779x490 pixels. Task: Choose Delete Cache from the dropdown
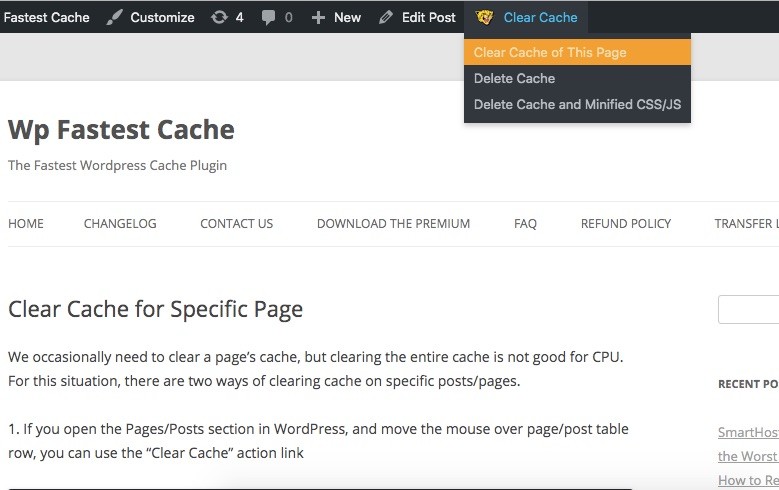(514, 78)
